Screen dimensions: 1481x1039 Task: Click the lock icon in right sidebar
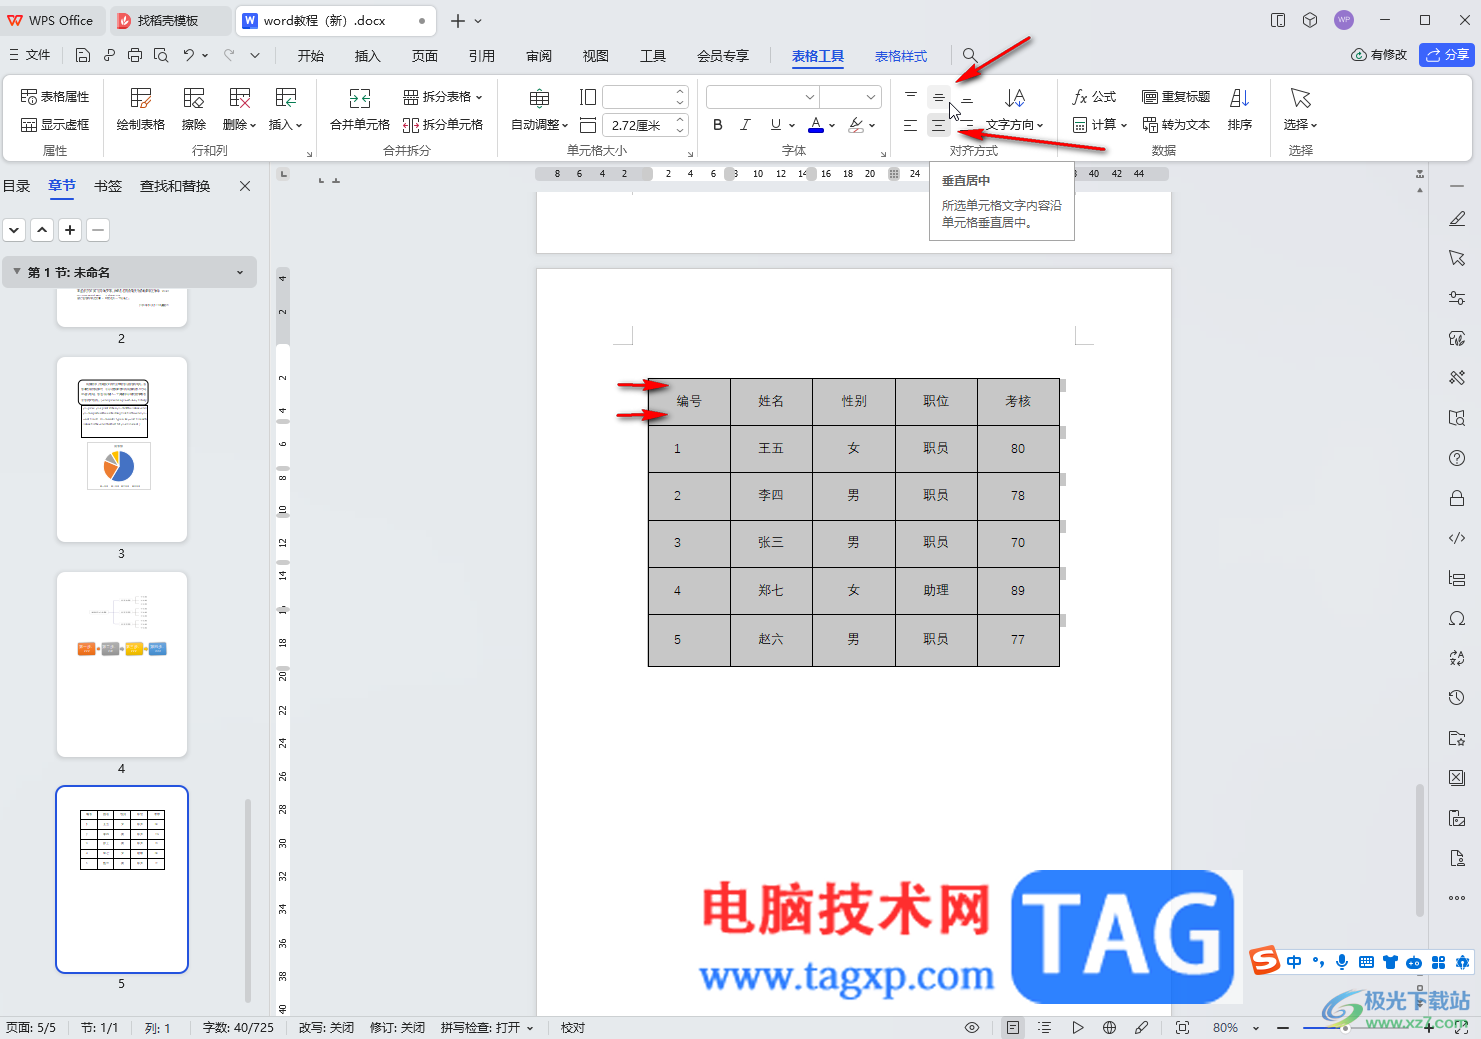click(1457, 498)
